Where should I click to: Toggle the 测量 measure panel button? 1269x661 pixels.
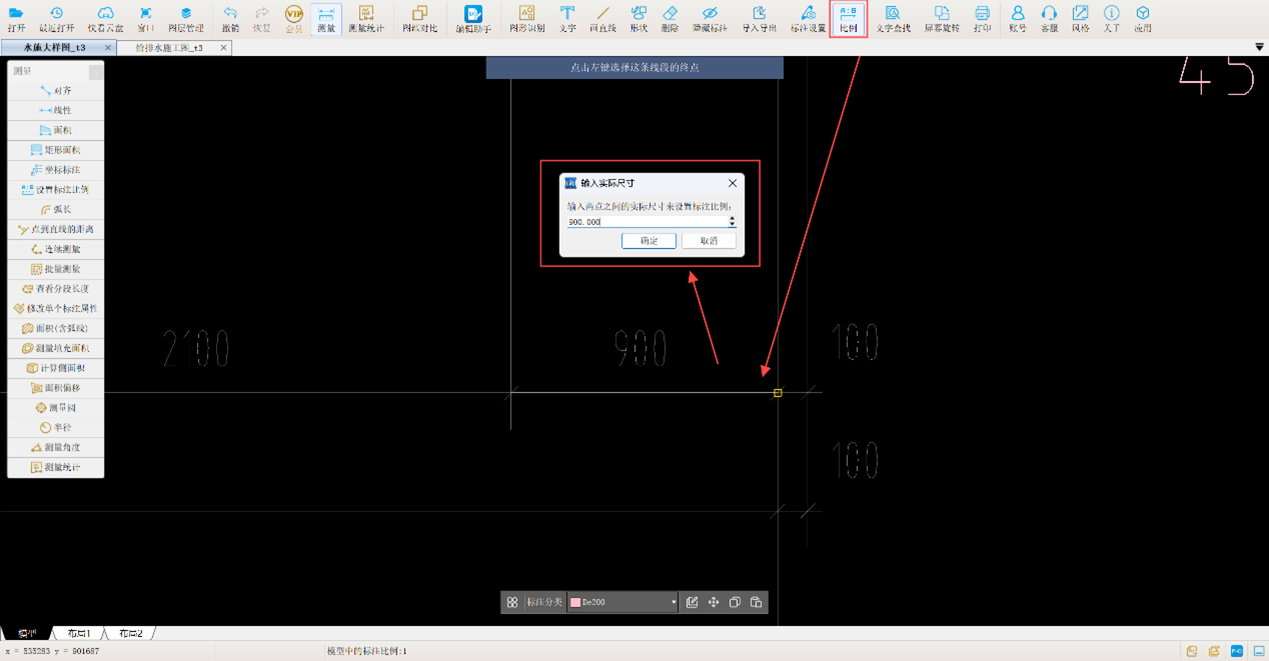pyautogui.click(x=325, y=18)
